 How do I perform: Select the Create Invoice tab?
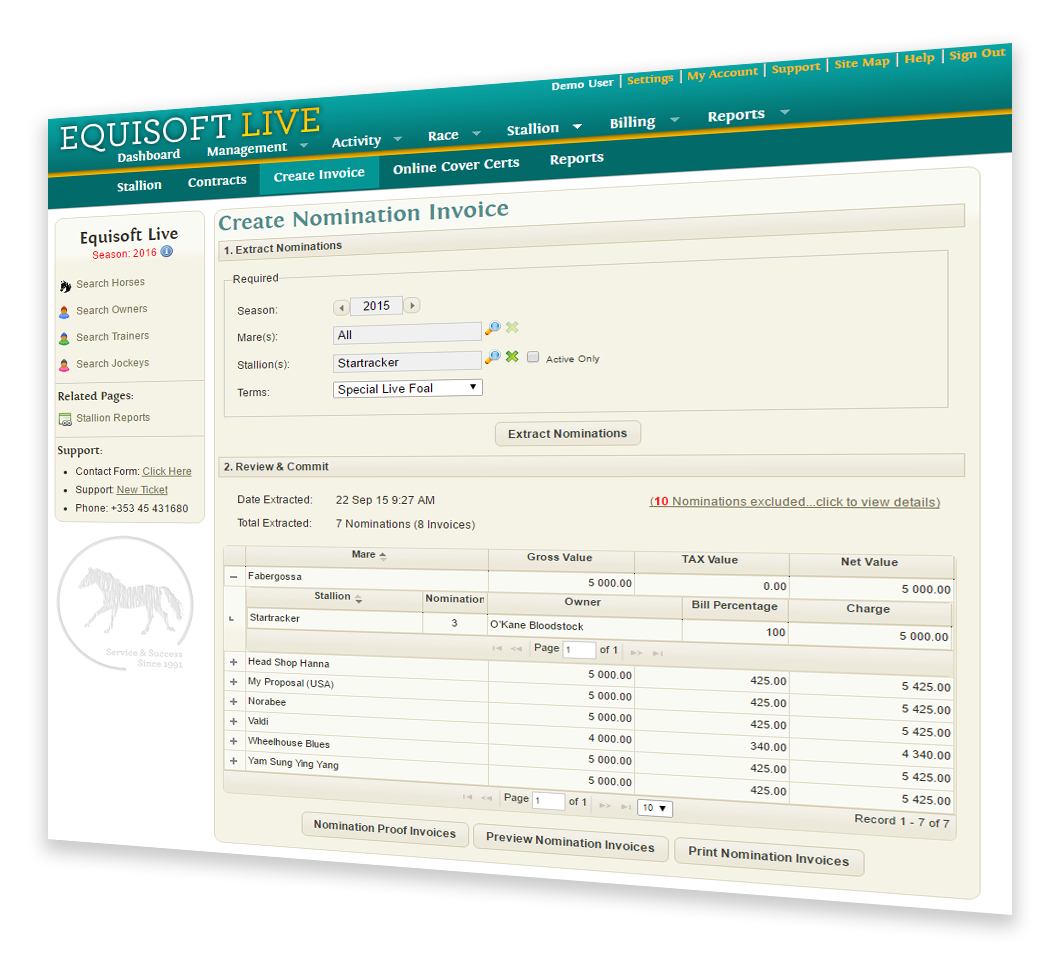pos(319,174)
